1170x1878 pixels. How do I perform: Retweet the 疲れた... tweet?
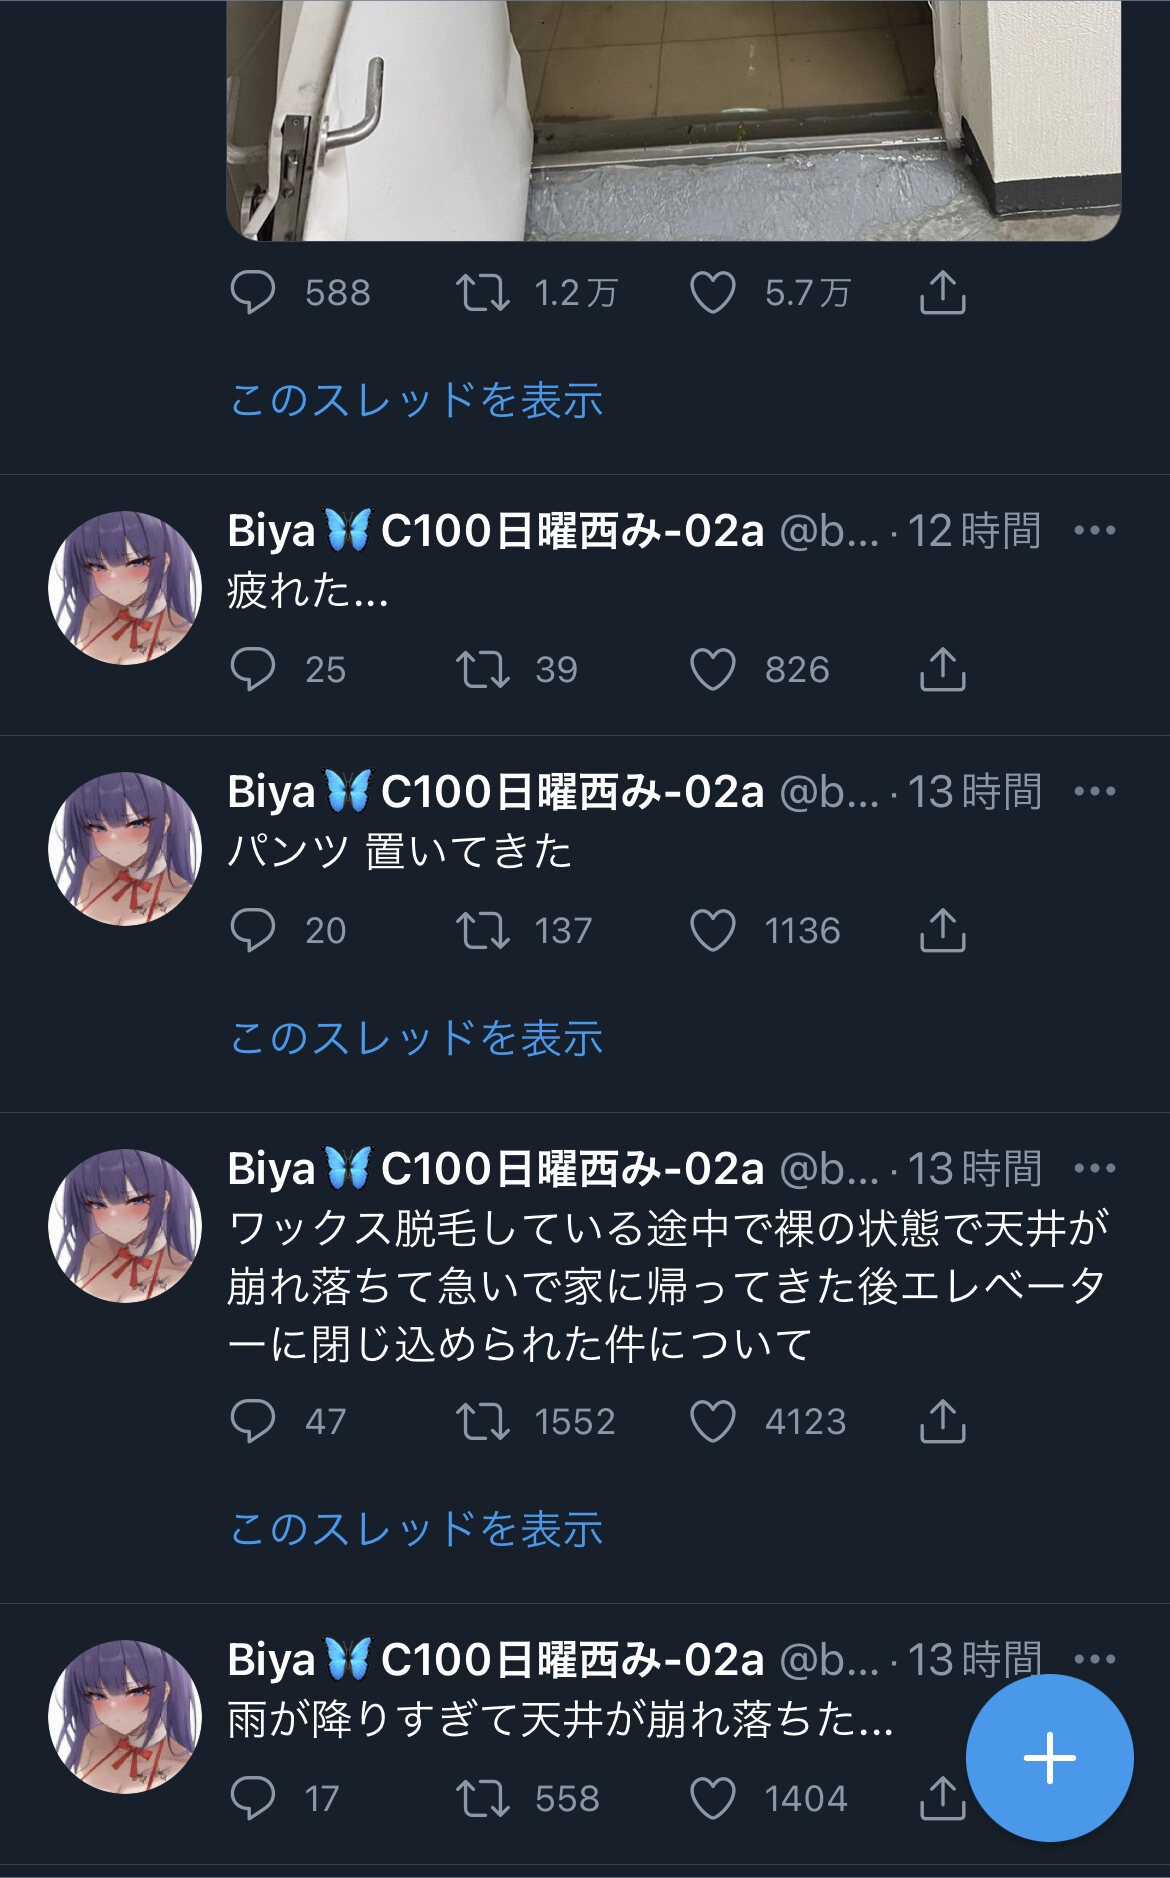tap(483, 669)
